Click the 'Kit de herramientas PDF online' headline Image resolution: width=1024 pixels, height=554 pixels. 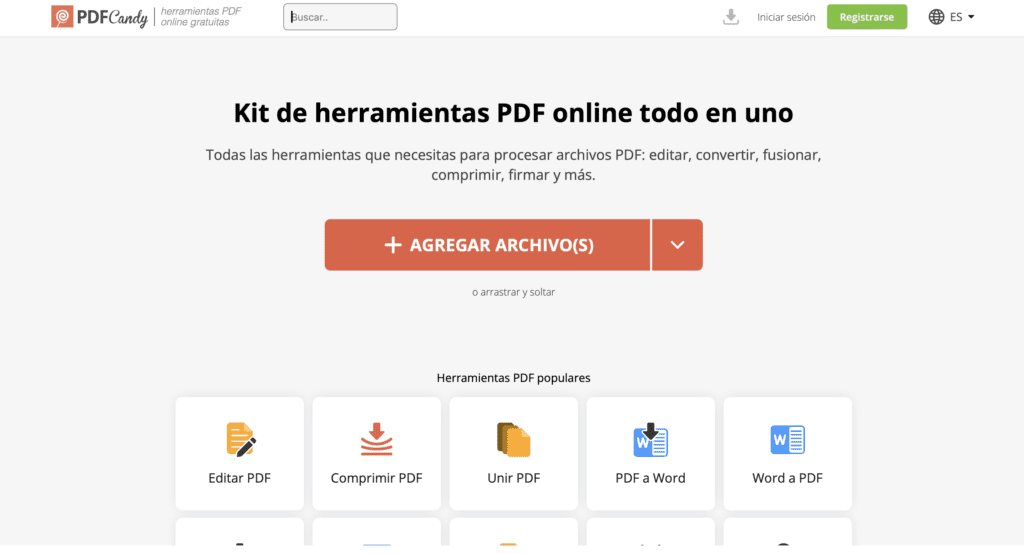click(x=513, y=113)
